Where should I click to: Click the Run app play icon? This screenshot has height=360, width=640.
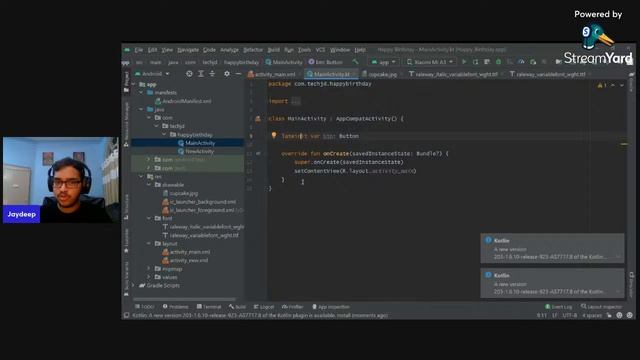[464, 62]
